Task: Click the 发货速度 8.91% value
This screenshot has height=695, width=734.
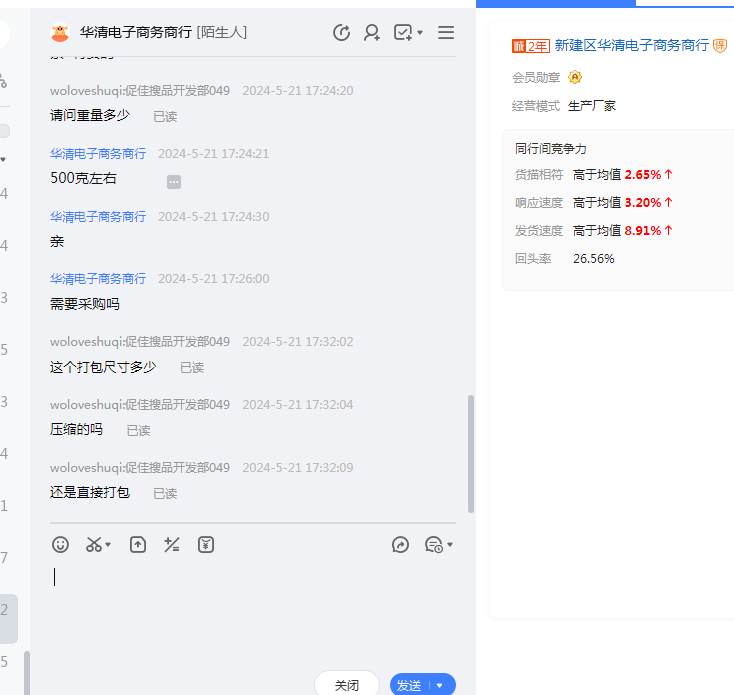Action: pos(643,231)
